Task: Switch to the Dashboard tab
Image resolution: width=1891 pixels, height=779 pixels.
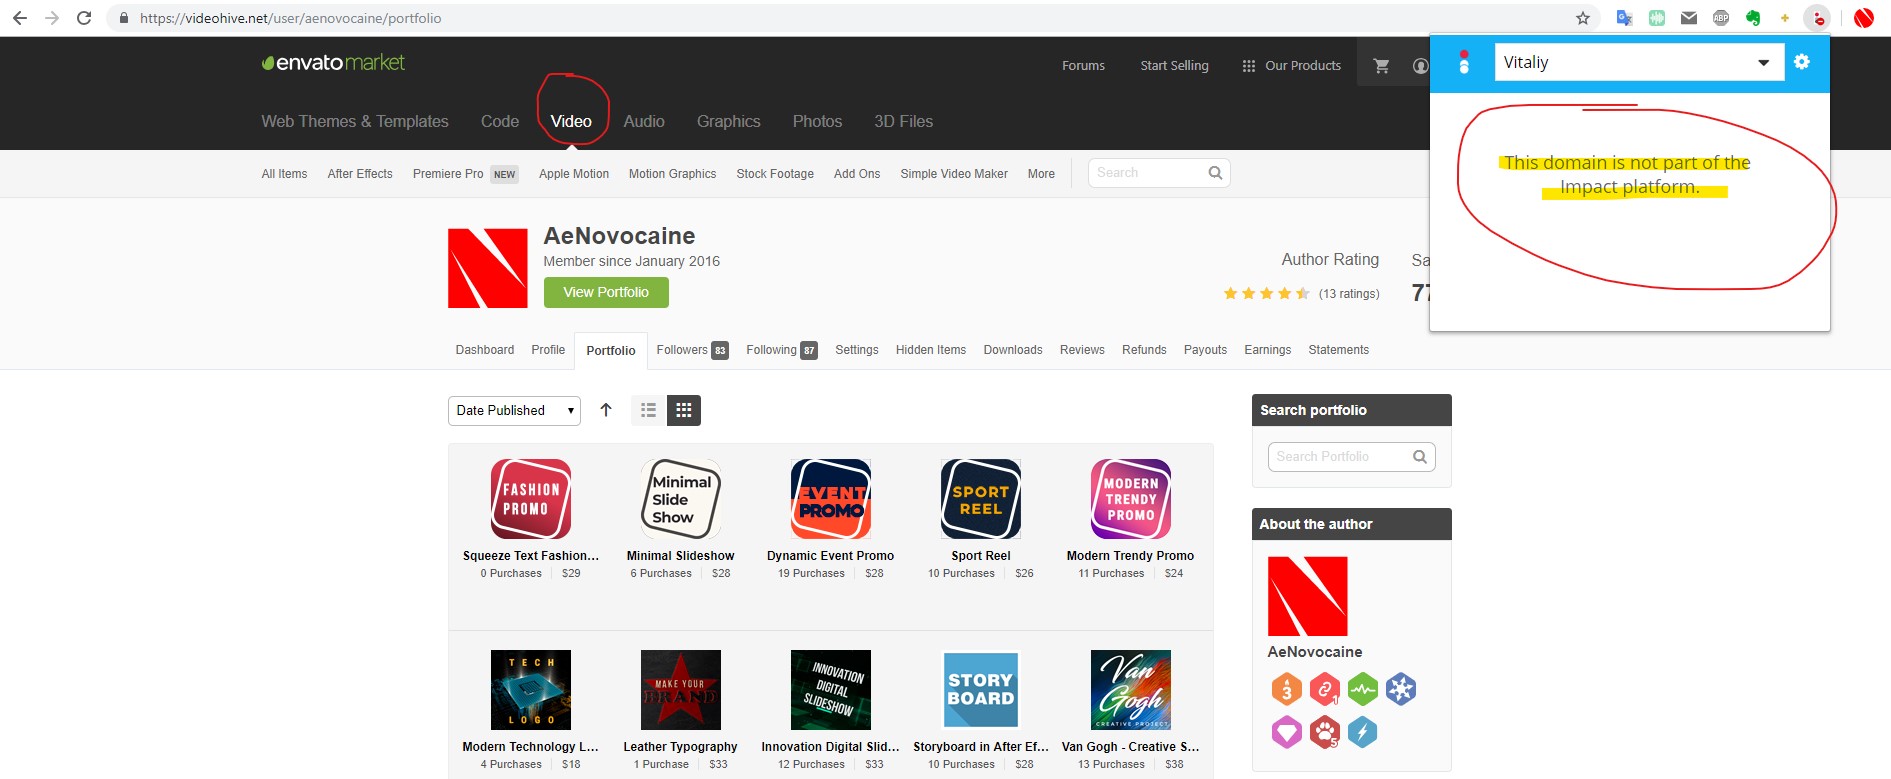Action: pyautogui.click(x=485, y=350)
